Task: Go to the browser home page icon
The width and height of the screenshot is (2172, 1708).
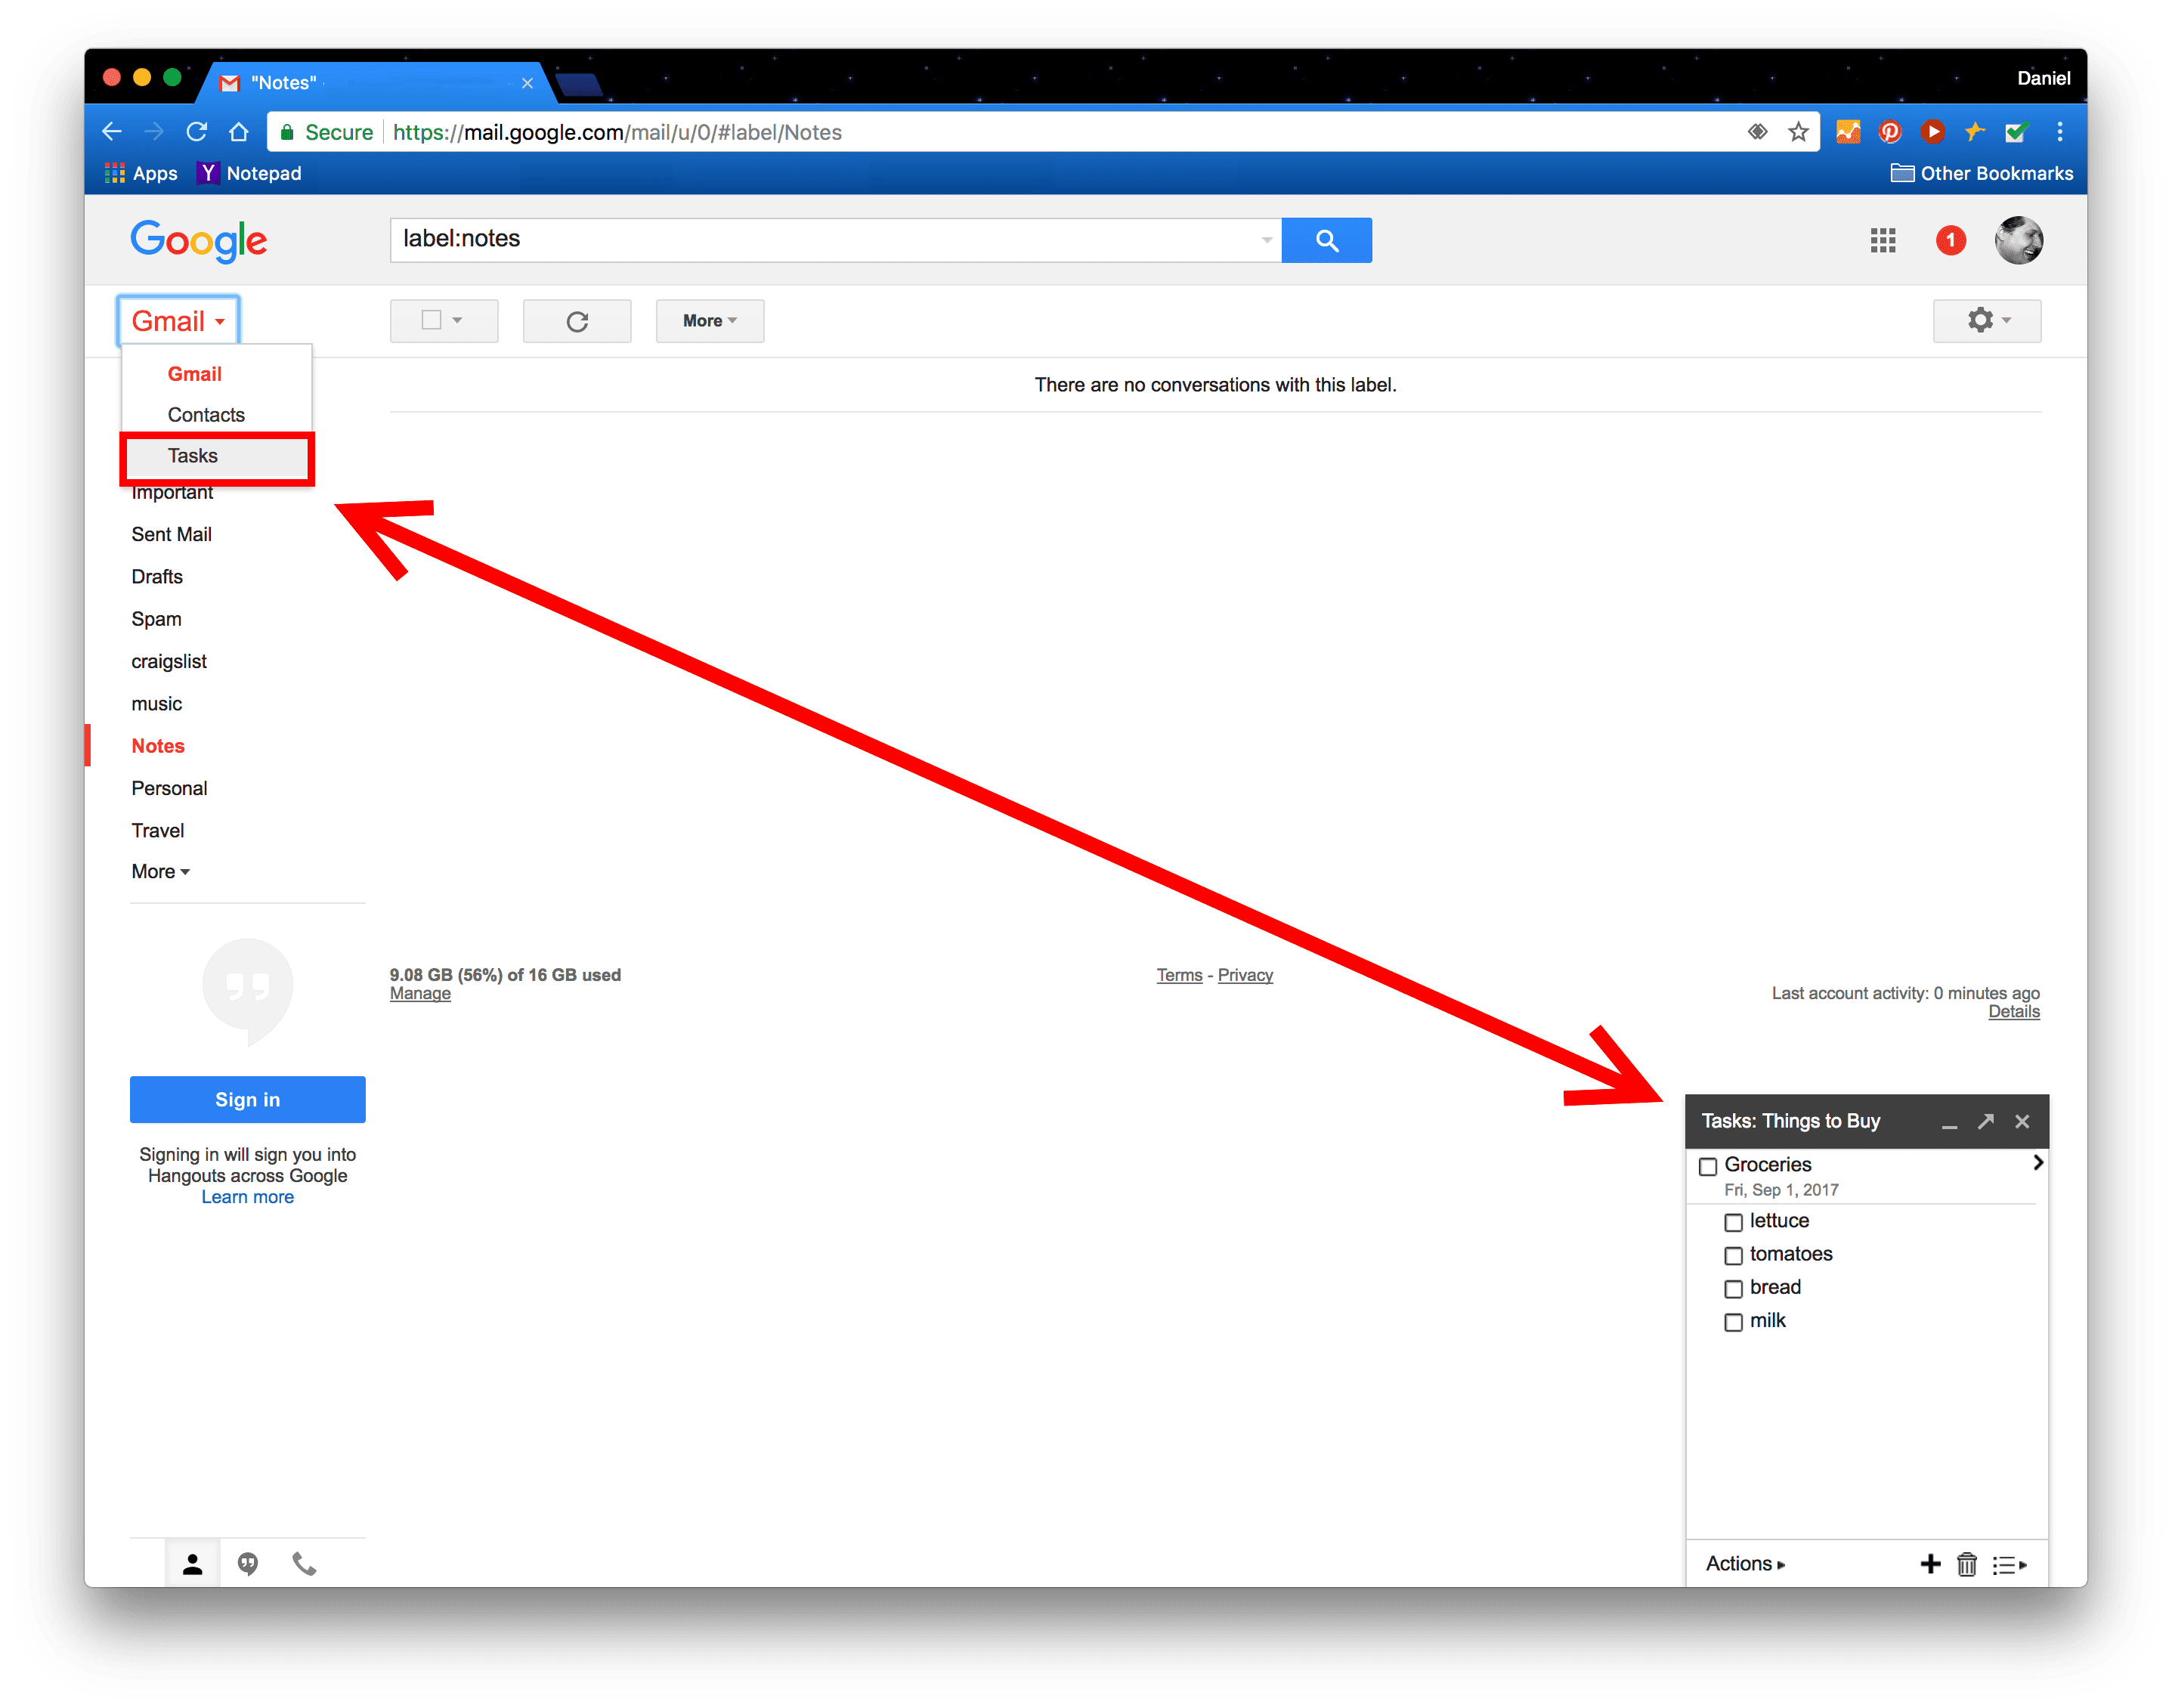Action: click(239, 132)
